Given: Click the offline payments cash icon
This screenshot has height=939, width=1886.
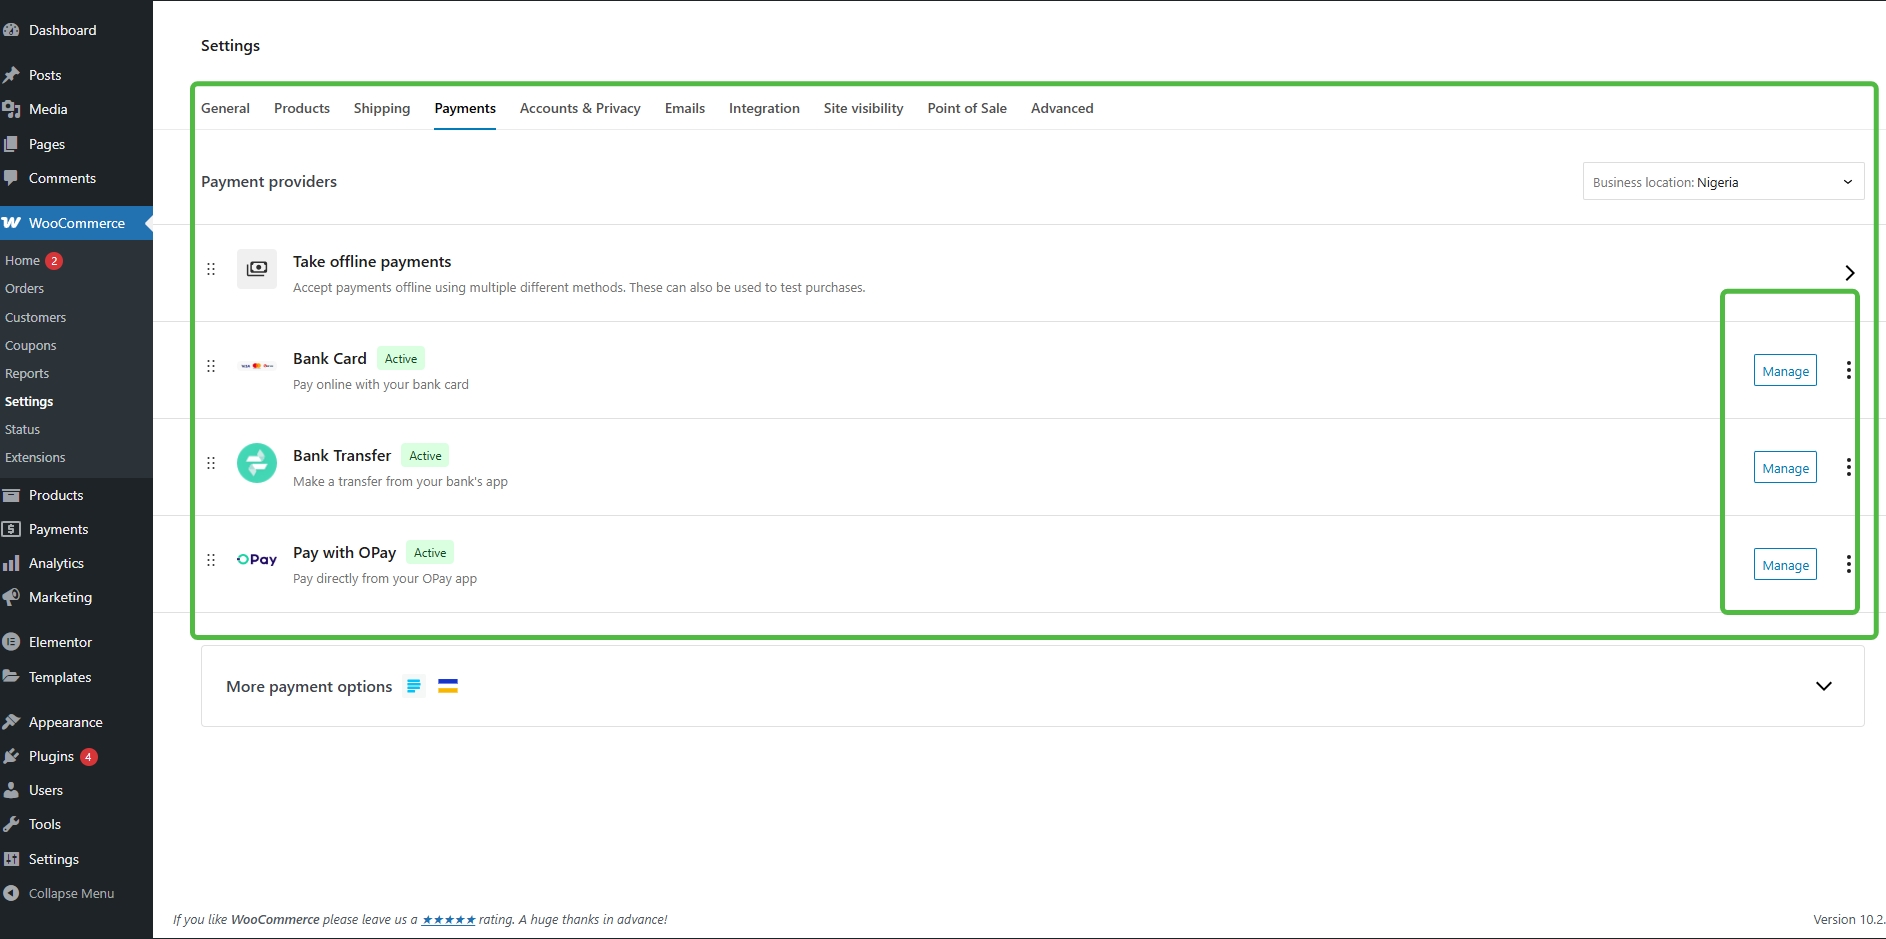Looking at the screenshot, I should pos(256,269).
